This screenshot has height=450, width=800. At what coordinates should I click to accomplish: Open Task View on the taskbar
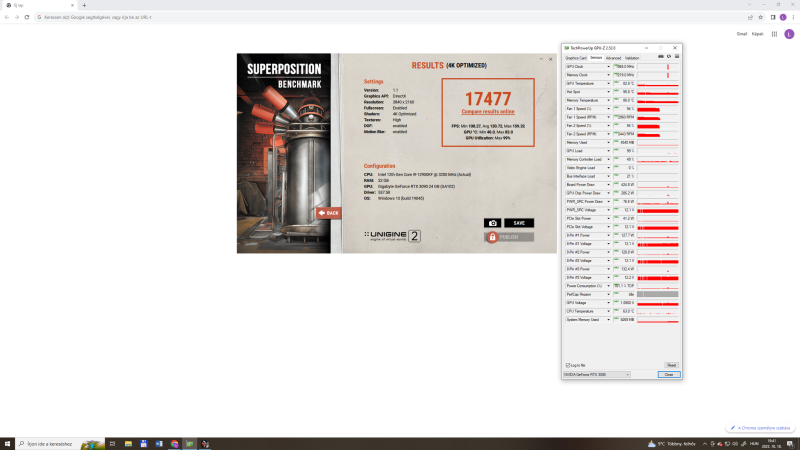pos(112,444)
